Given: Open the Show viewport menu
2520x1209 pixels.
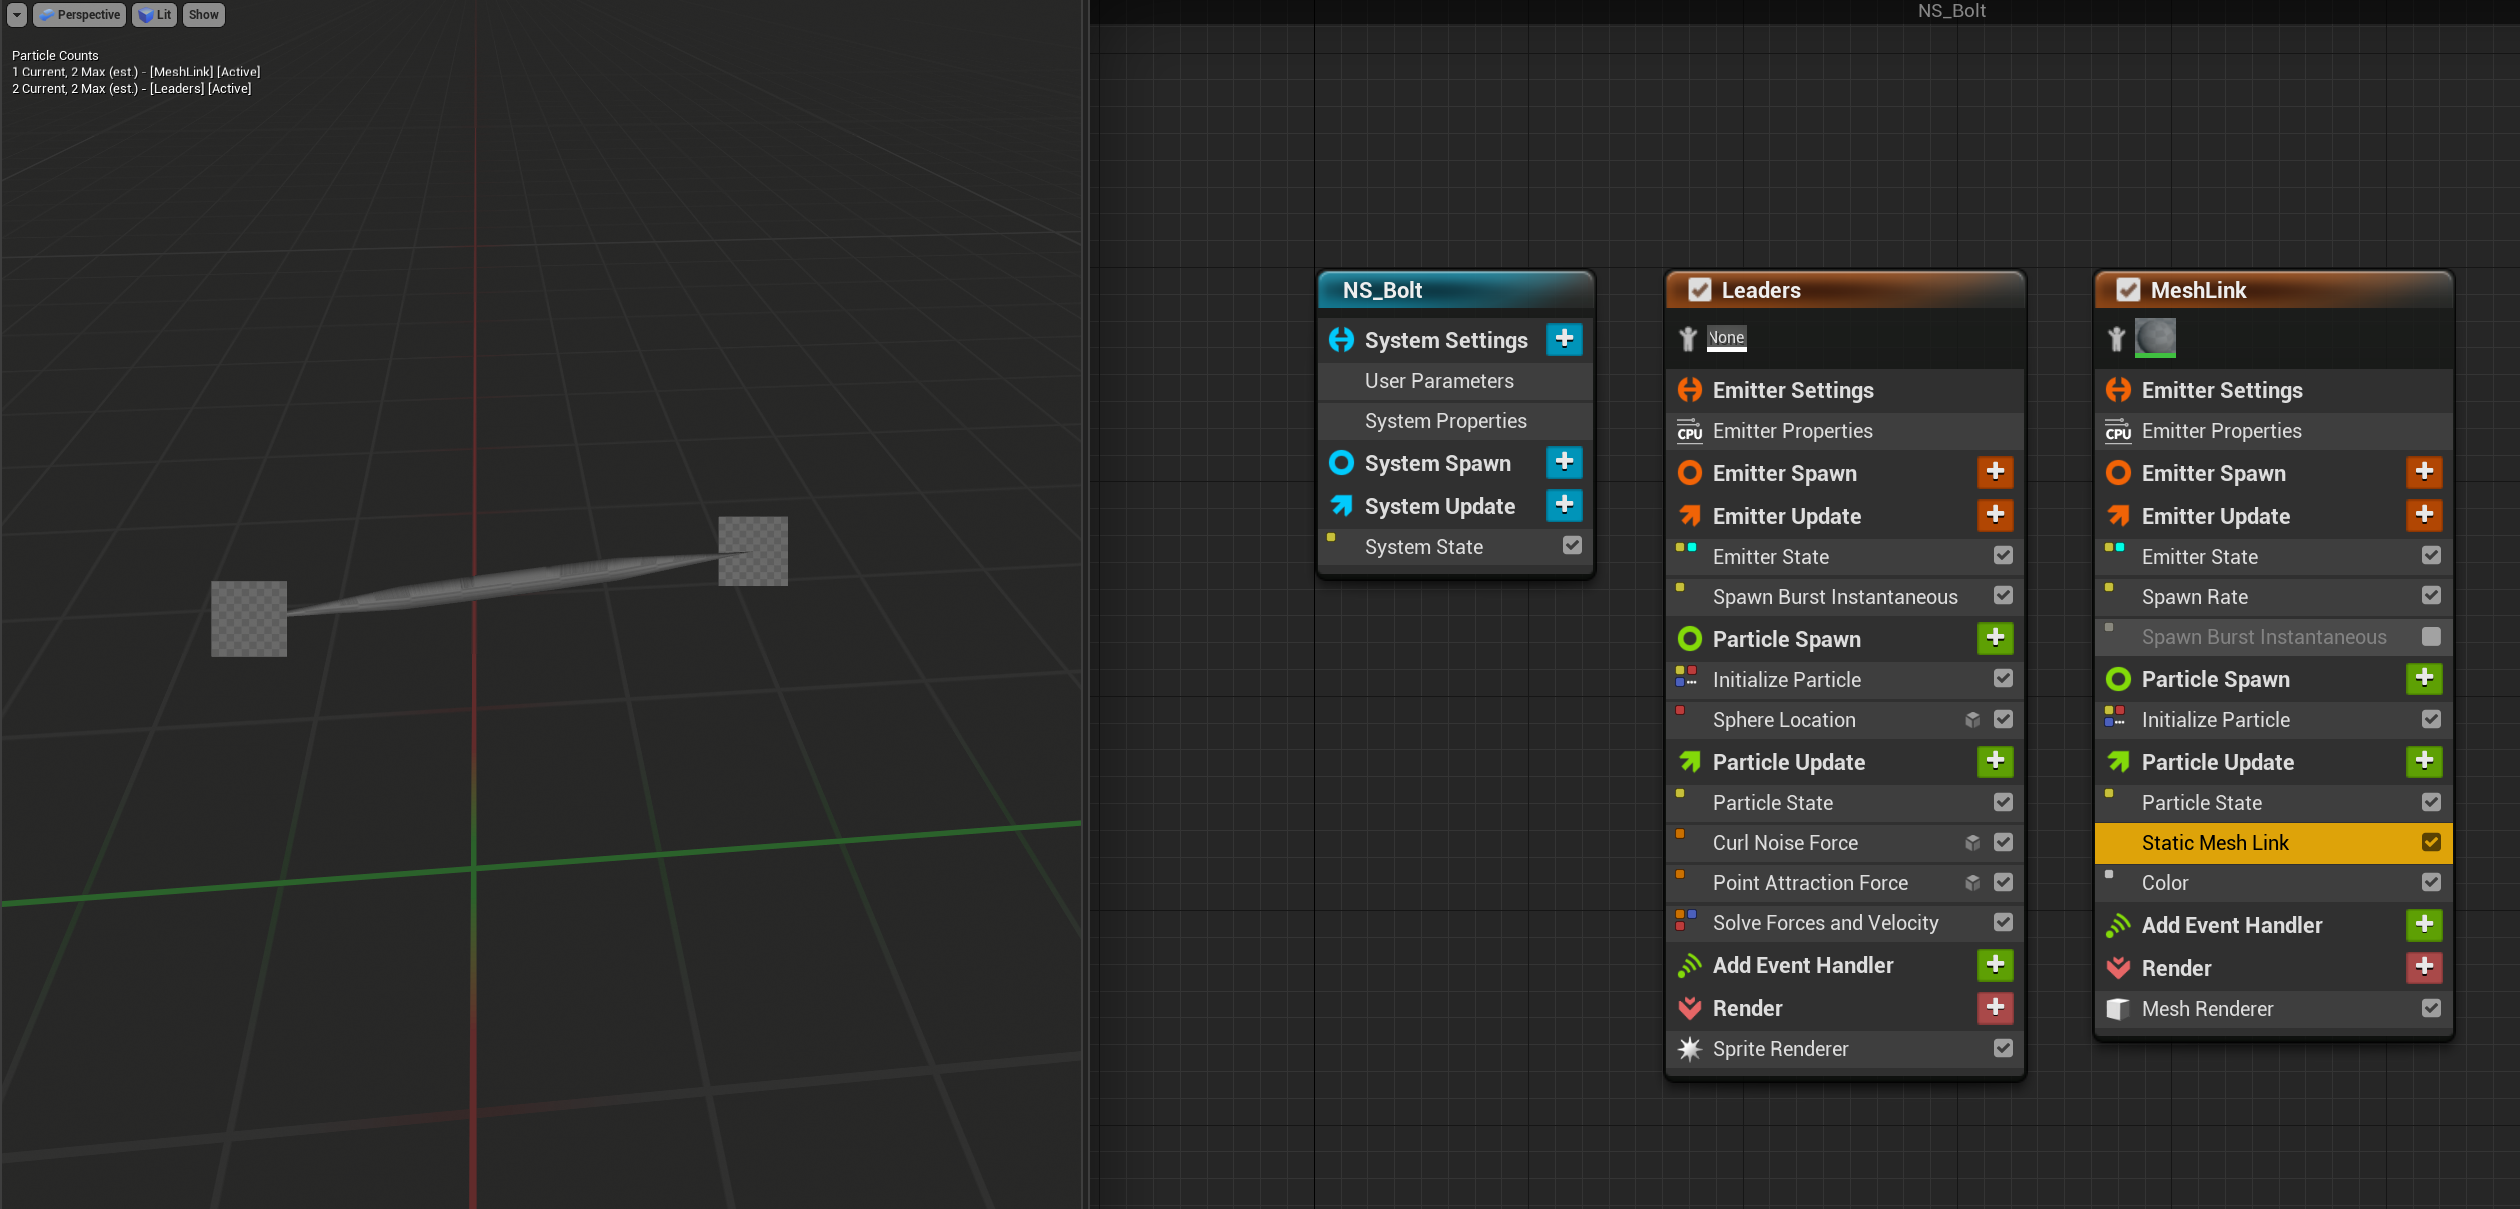Looking at the screenshot, I should [203, 15].
